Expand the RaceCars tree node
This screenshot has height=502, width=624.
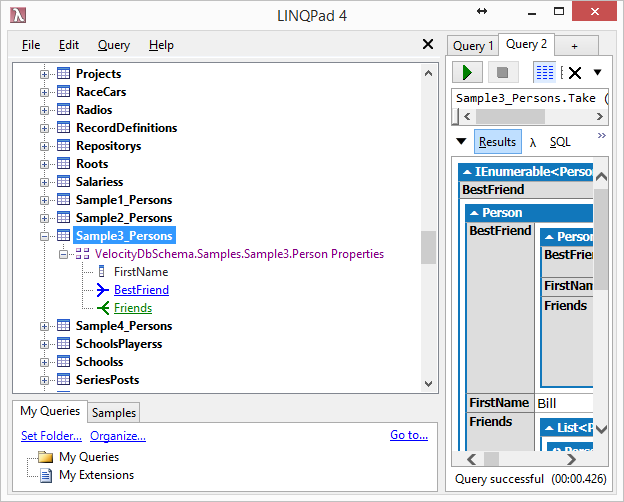click(x=44, y=92)
